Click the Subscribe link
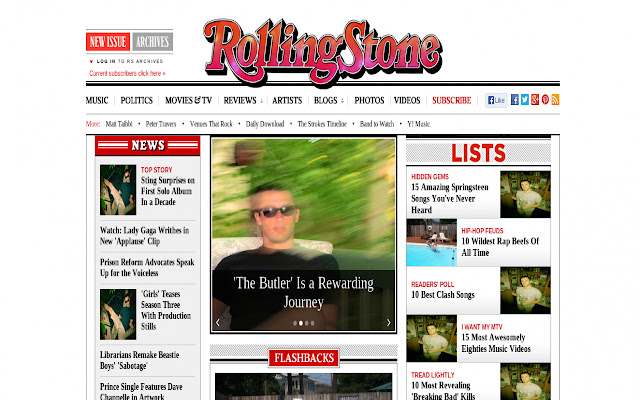 coord(451,100)
